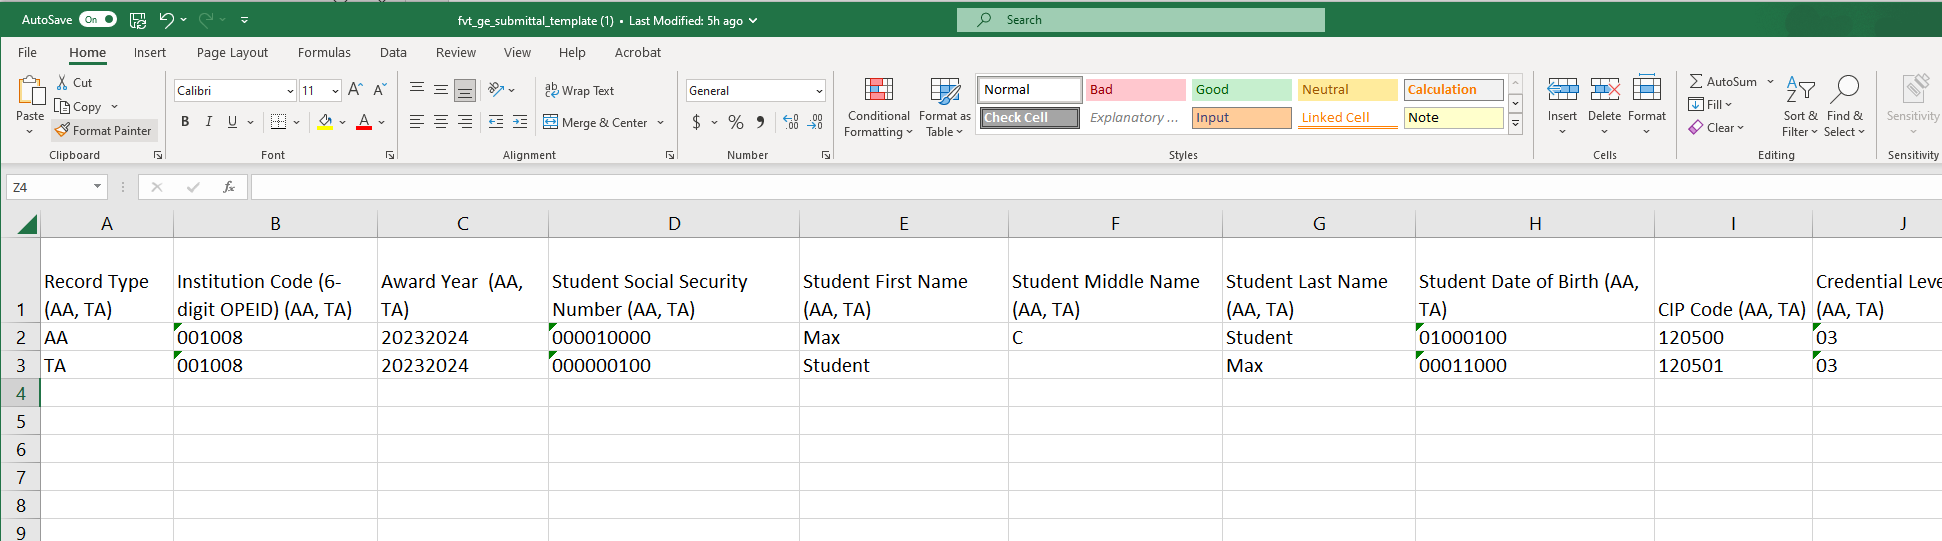The width and height of the screenshot is (1942, 541).
Task: Click the yellow Fill Color swatch
Action: coord(325,122)
